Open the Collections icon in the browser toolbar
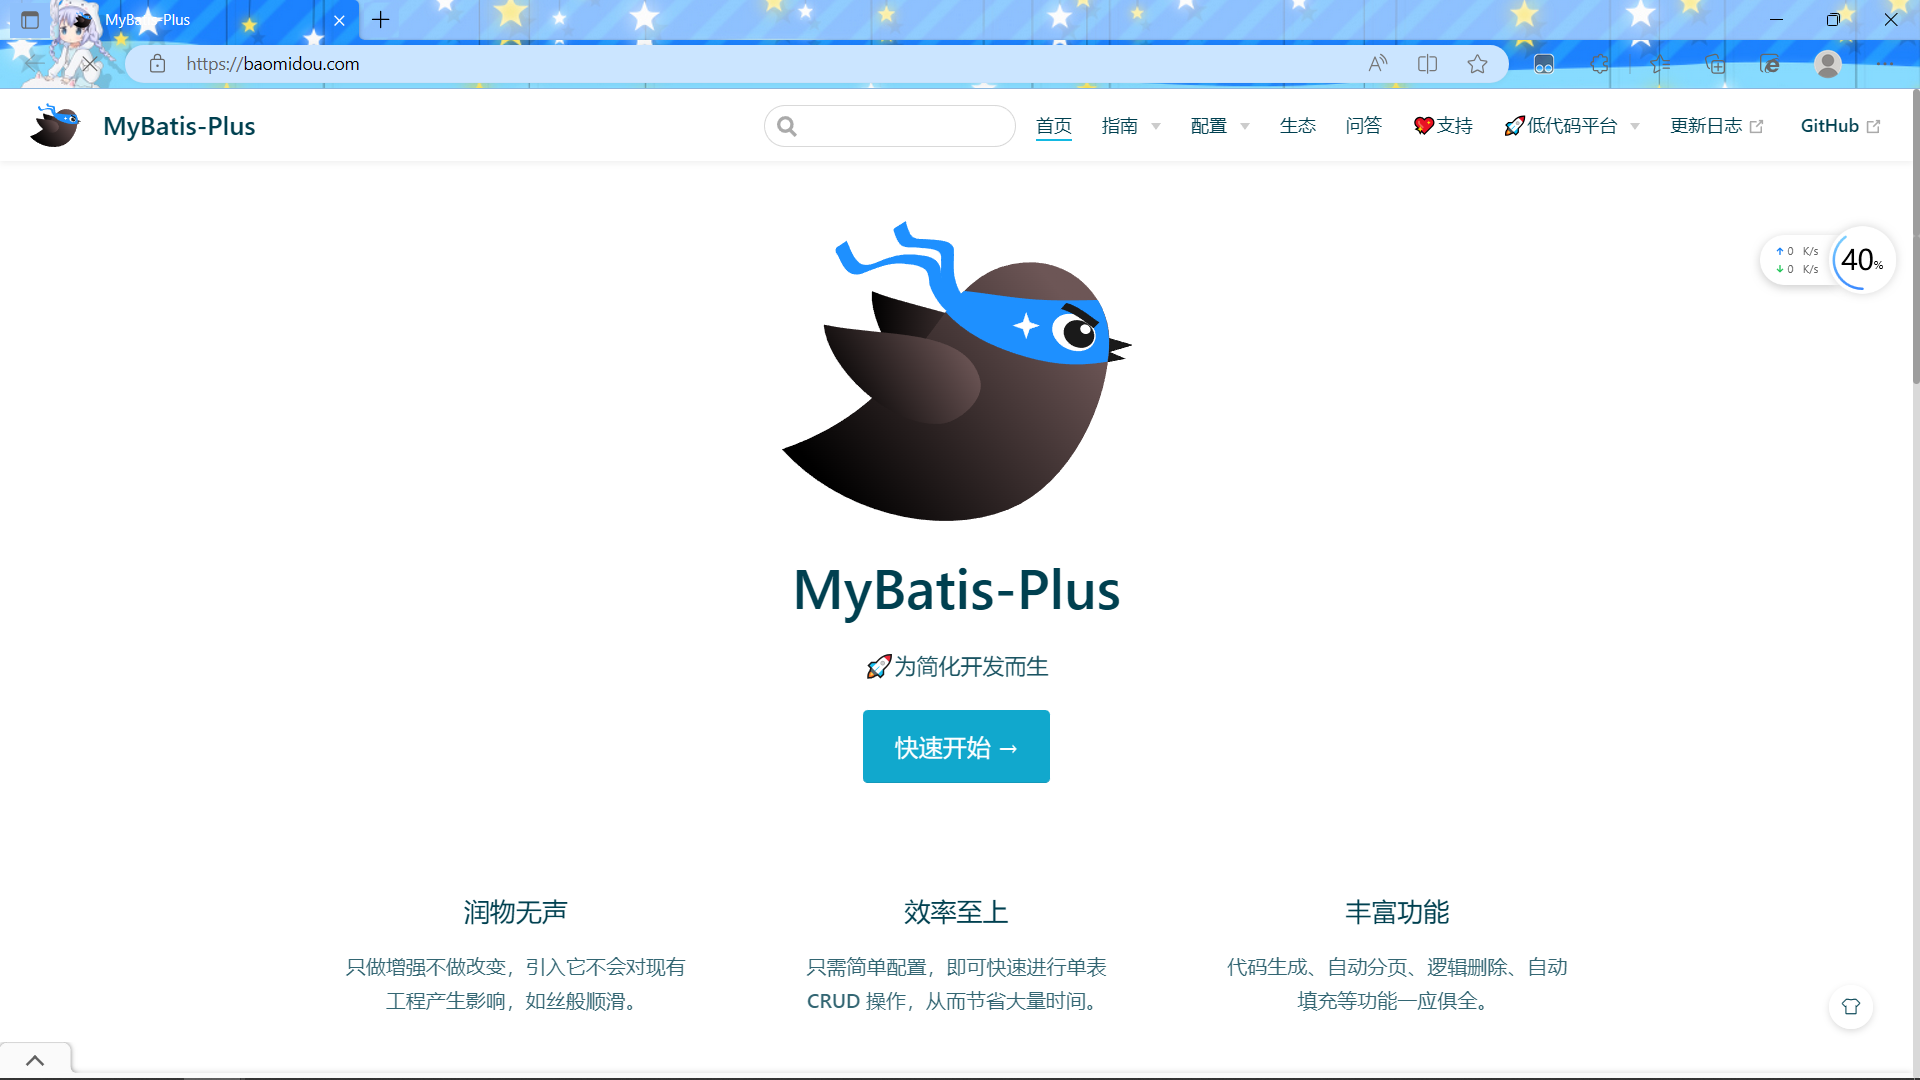Viewport: 1920px width, 1080px height. point(1715,64)
